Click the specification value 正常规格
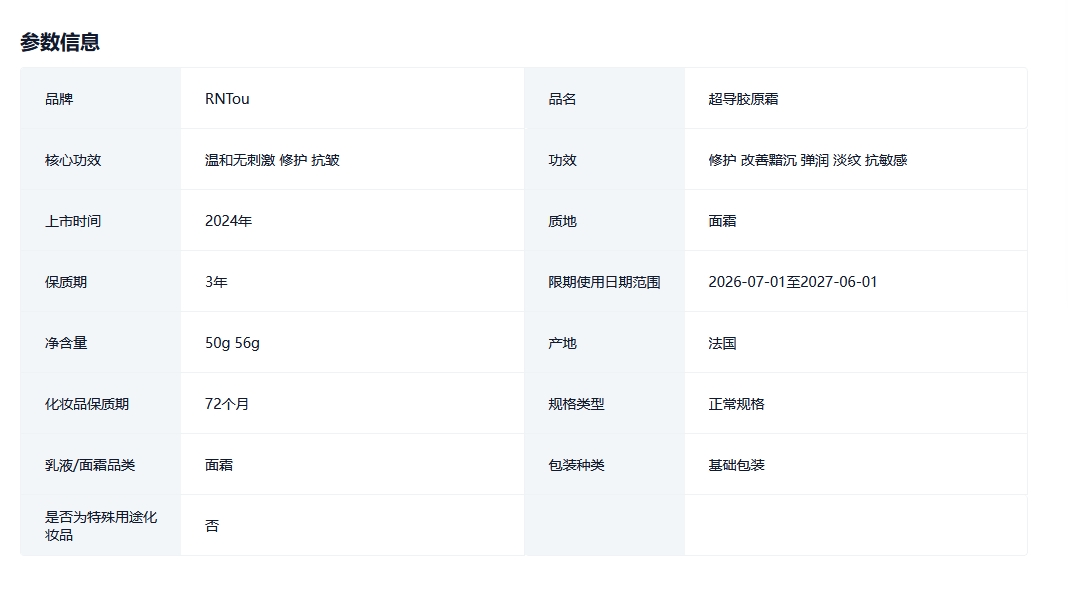Viewport: 1068px width, 590px height. click(736, 404)
